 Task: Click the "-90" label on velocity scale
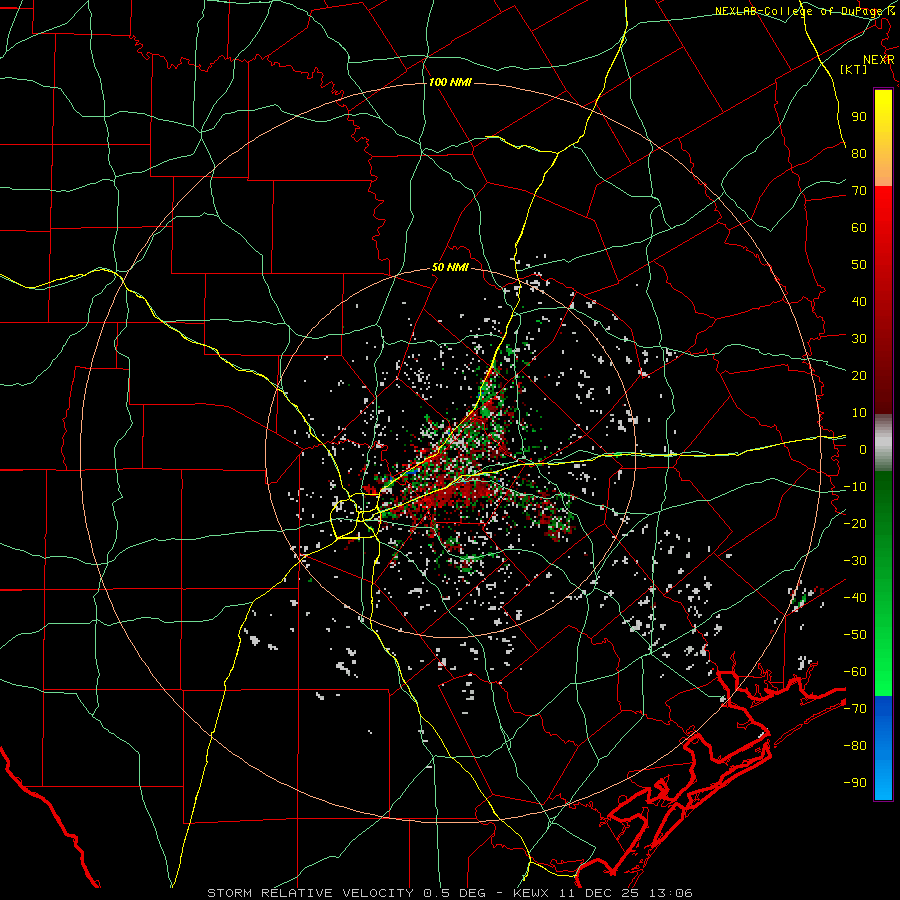(855, 782)
